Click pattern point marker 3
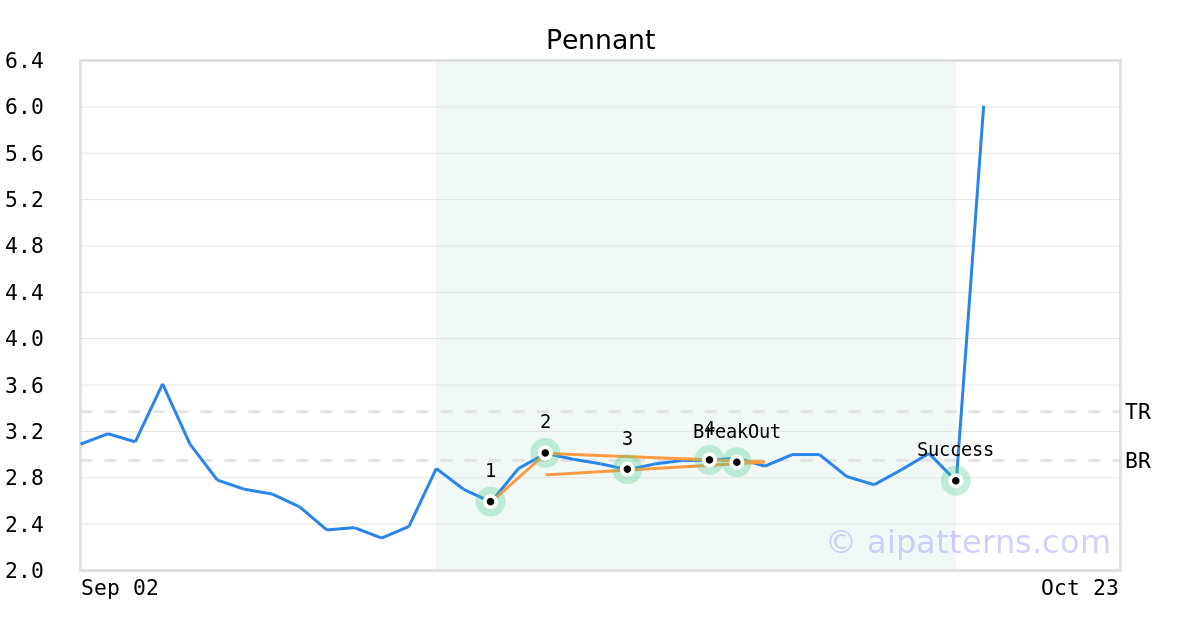 pyautogui.click(x=627, y=468)
